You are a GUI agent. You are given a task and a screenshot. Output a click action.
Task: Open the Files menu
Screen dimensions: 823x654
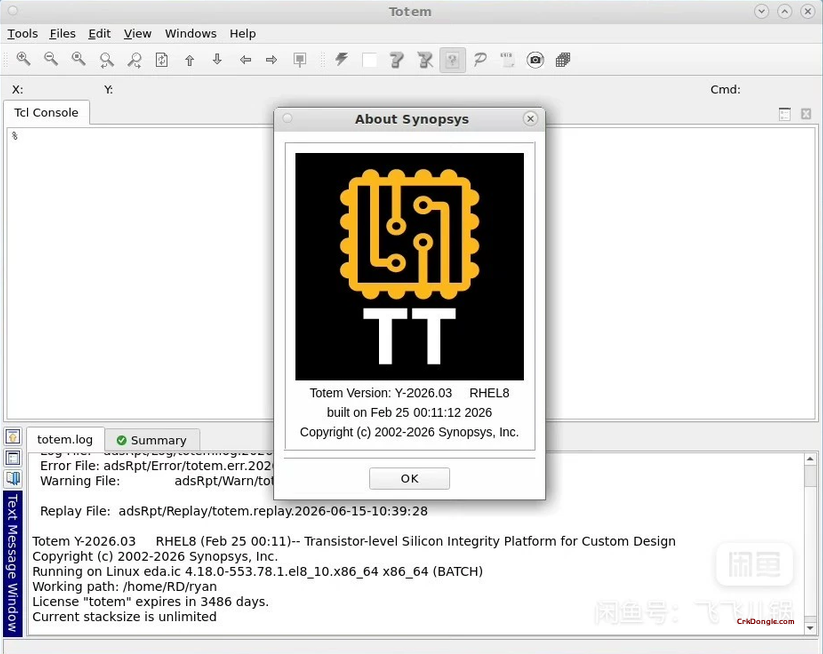click(x=62, y=34)
